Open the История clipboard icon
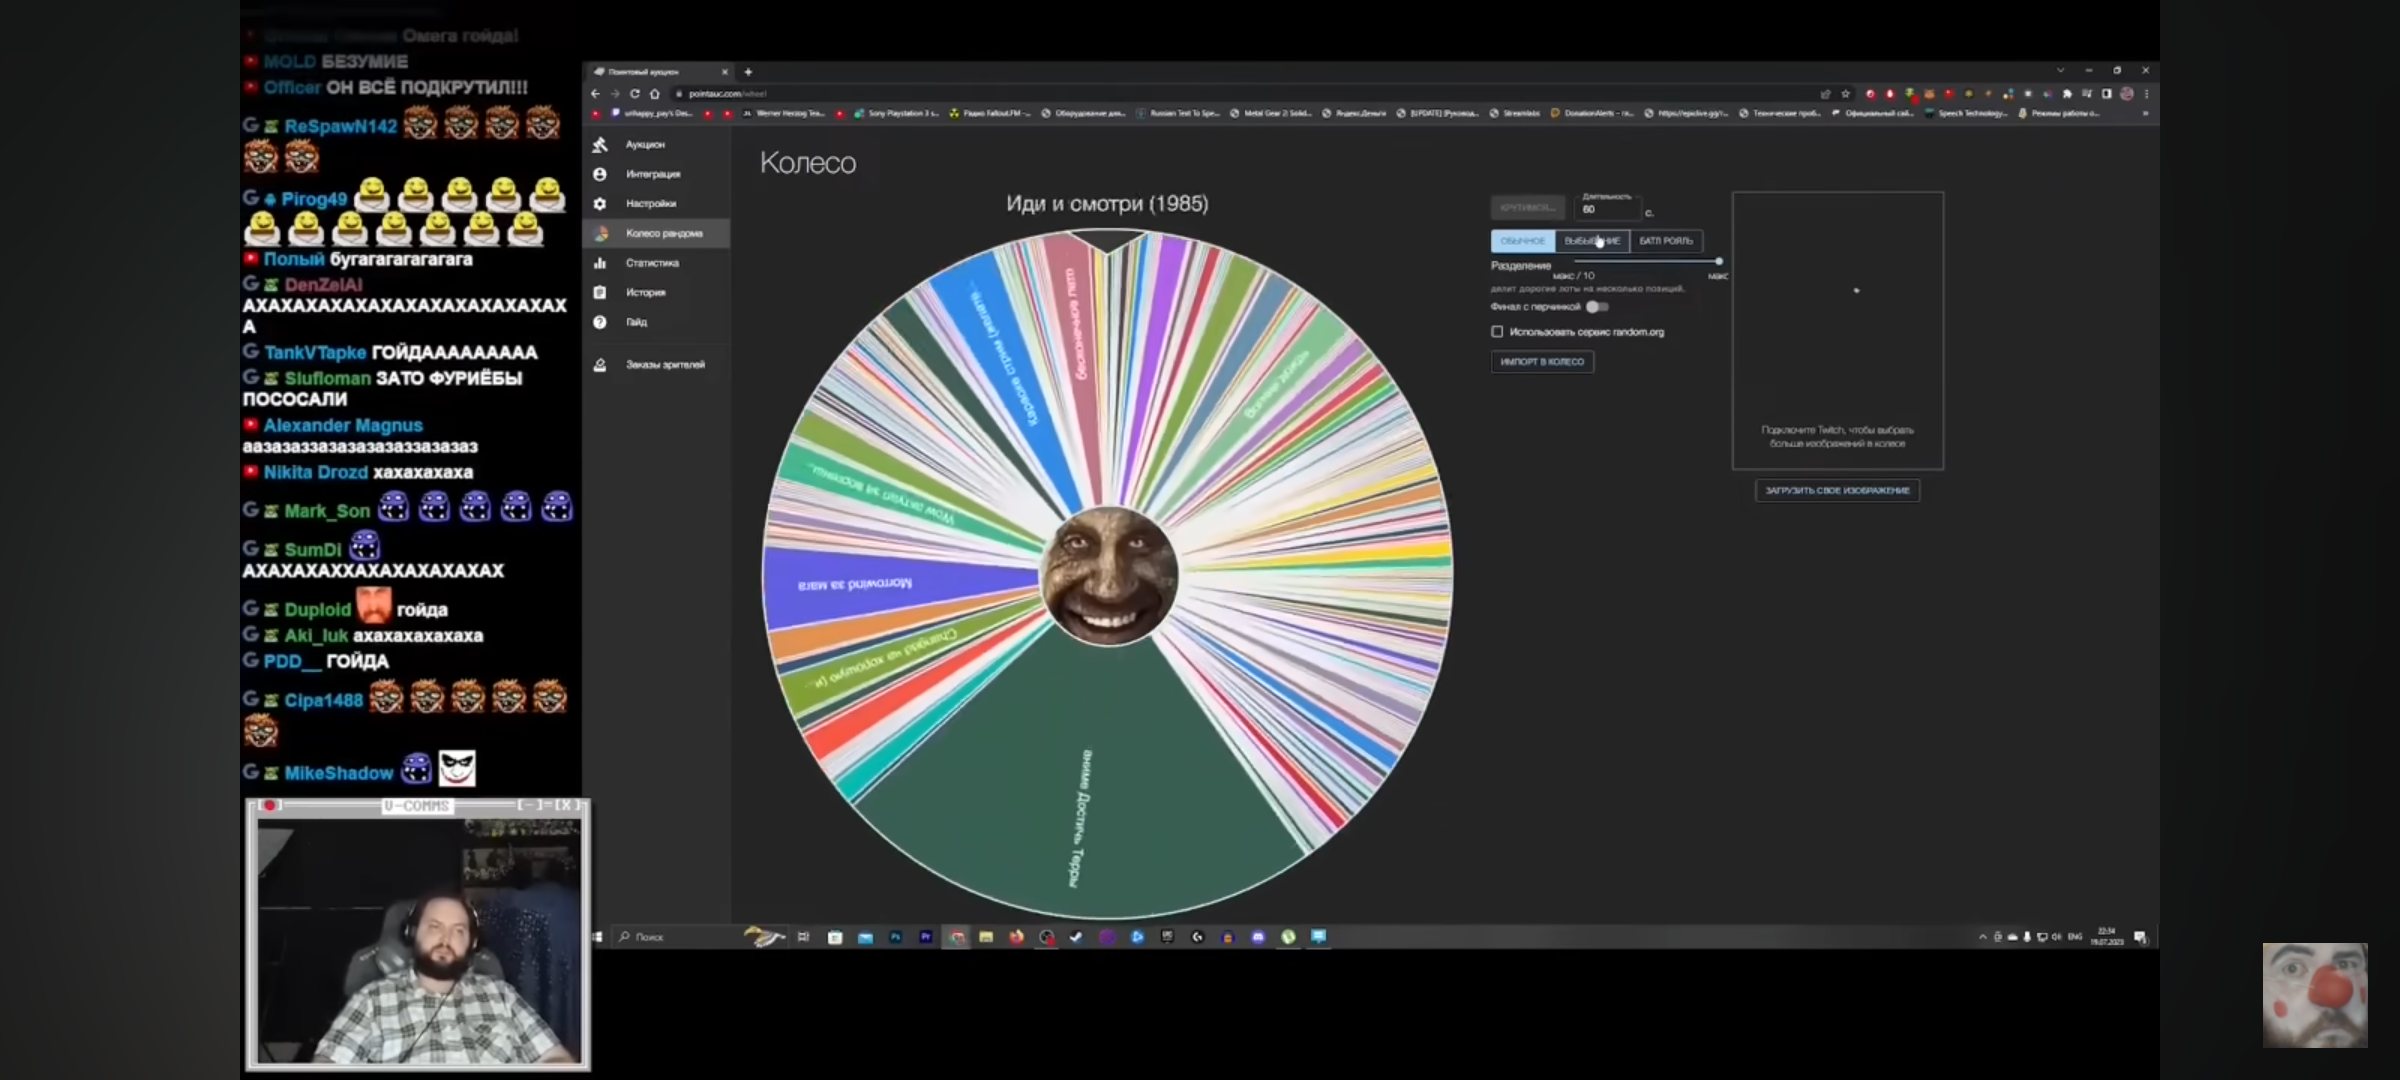Viewport: 2400px width, 1080px height. tap(600, 293)
